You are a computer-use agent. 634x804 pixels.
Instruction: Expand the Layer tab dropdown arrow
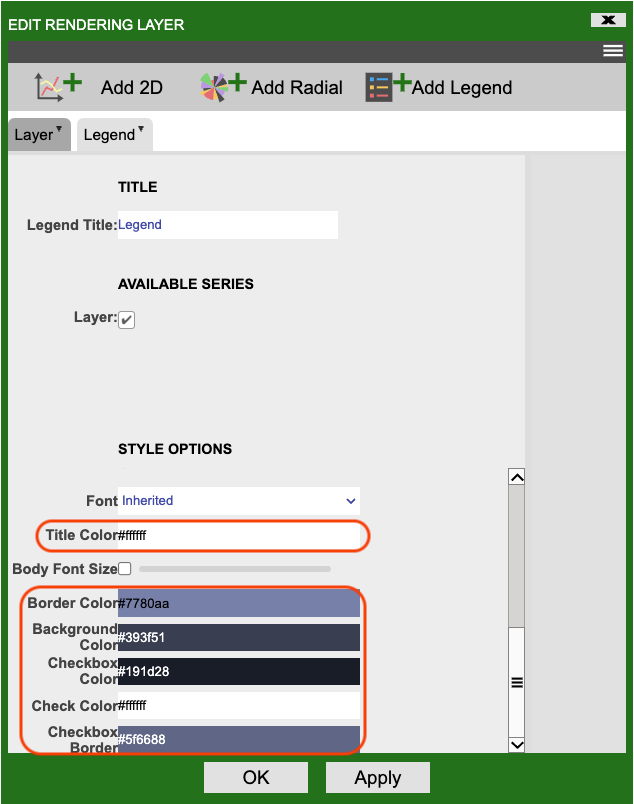(59, 130)
